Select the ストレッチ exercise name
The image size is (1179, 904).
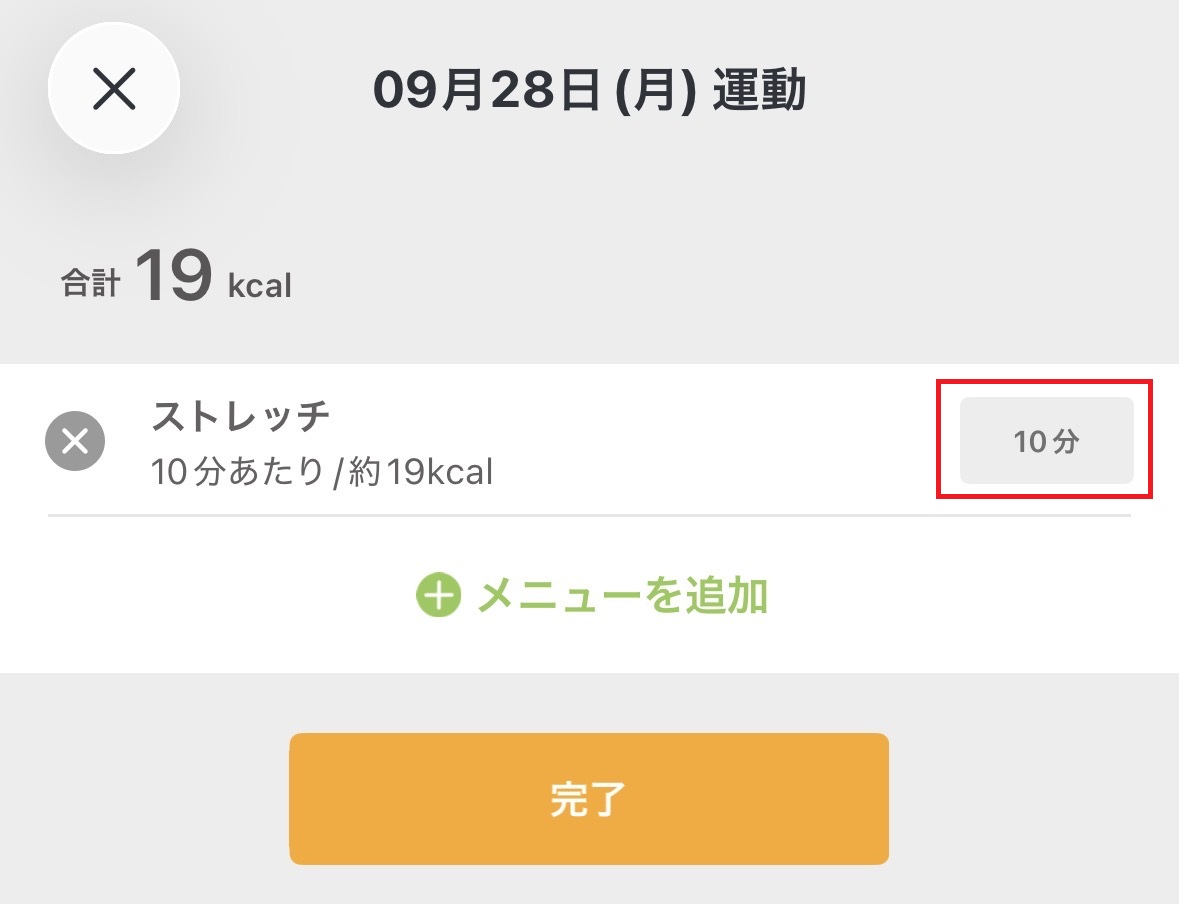[241, 416]
